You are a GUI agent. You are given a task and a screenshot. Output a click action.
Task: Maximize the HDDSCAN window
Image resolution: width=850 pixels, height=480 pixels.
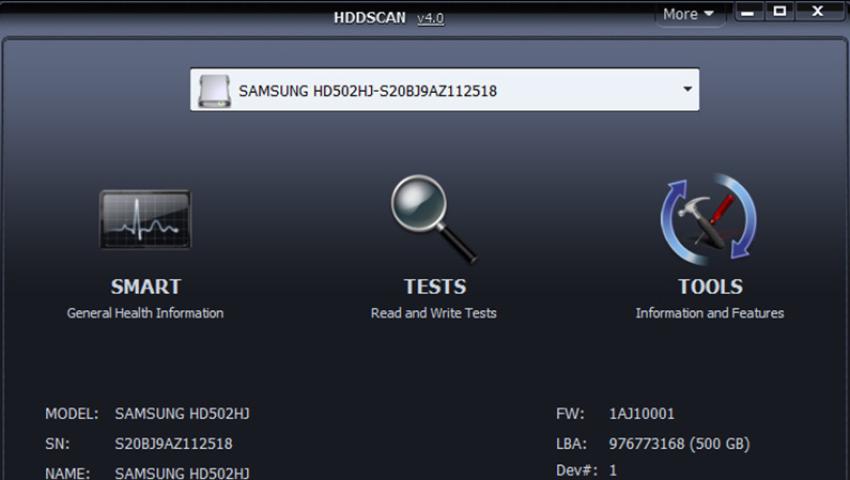click(x=780, y=12)
